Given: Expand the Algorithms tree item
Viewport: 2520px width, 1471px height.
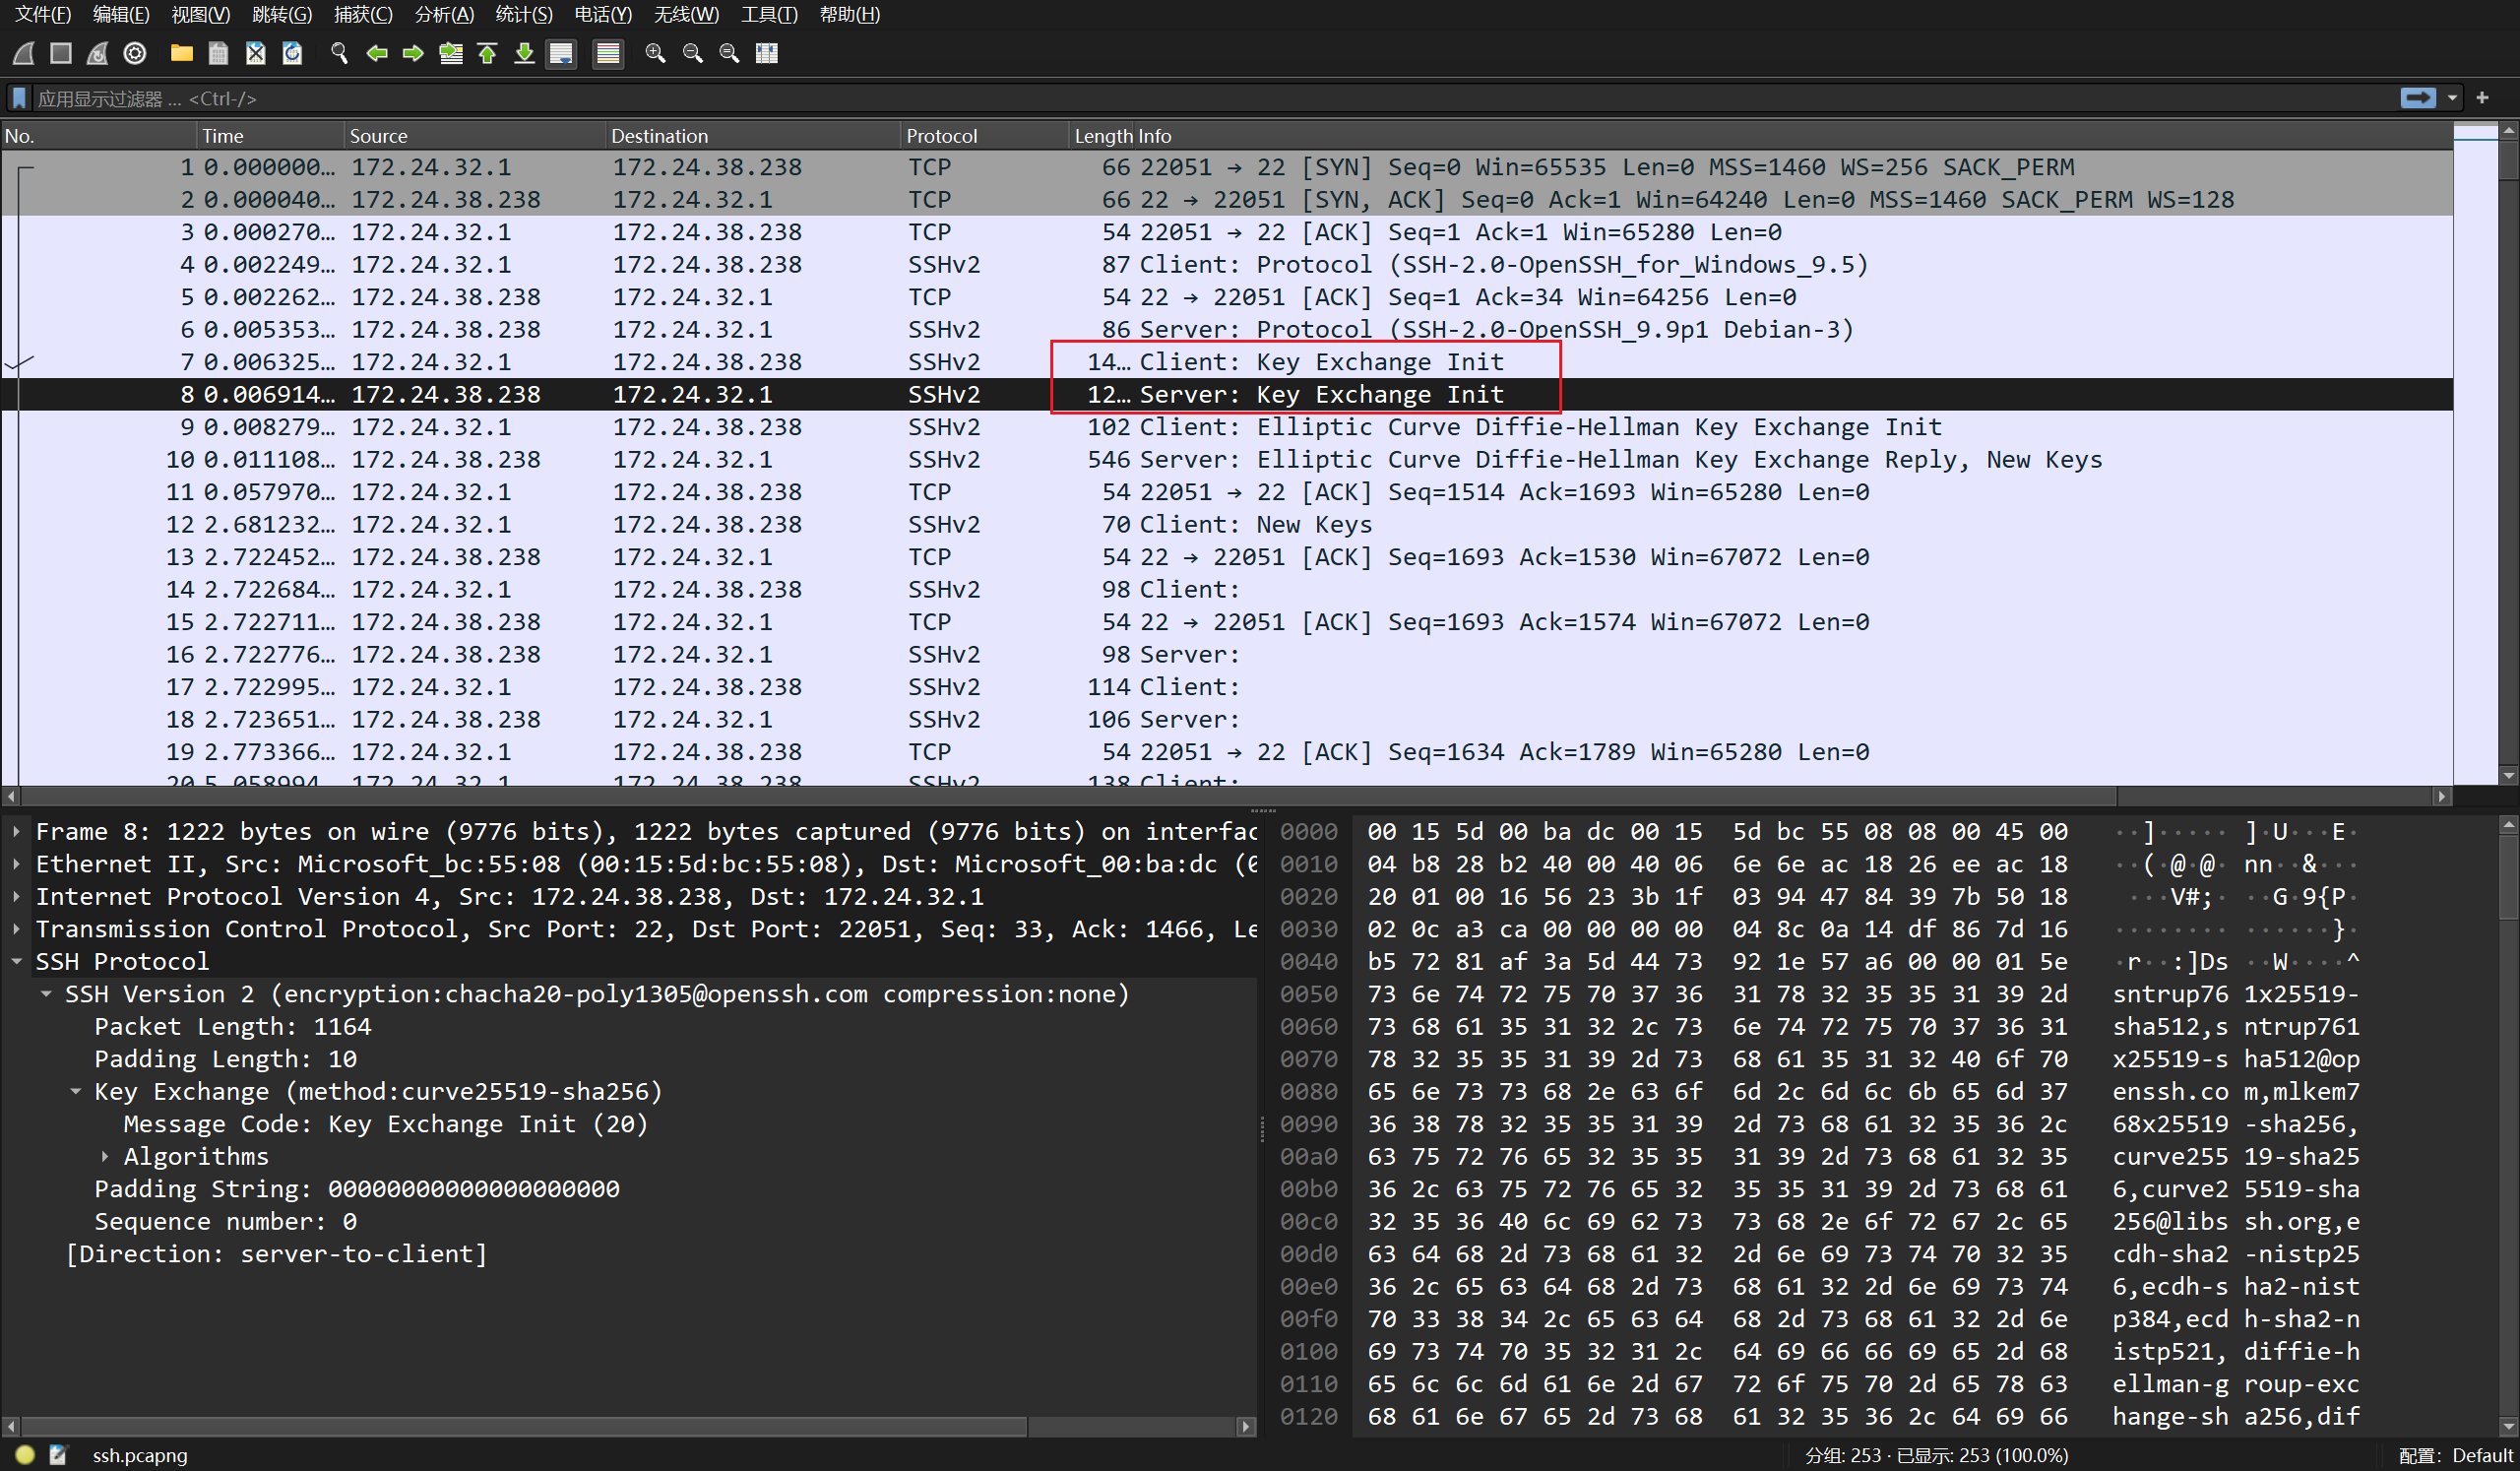Looking at the screenshot, I should tap(105, 1156).
